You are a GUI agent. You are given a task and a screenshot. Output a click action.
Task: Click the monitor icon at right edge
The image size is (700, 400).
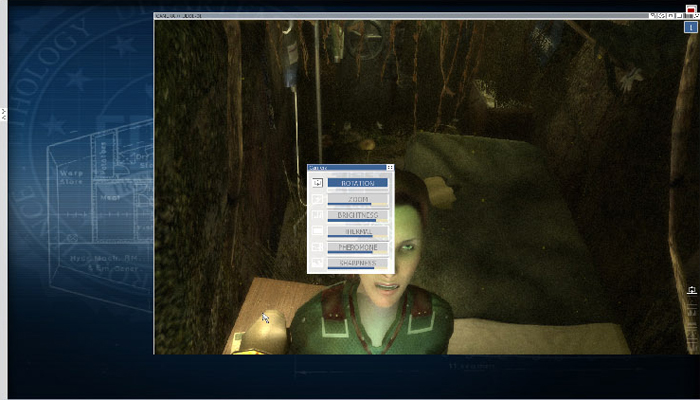coord(692,291)
